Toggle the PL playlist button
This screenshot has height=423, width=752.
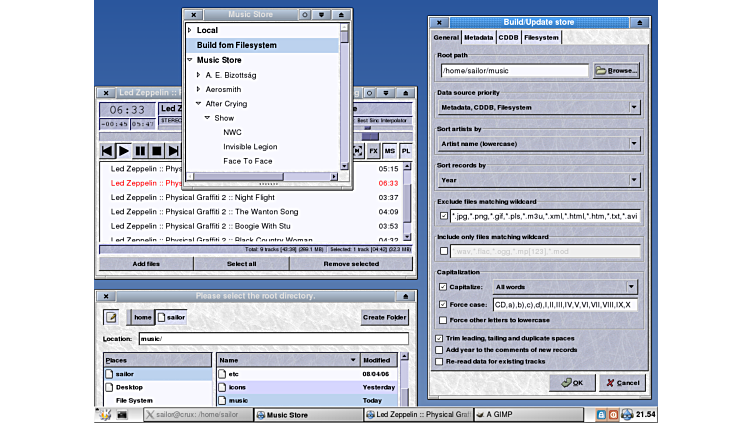[x=405, y=151]
